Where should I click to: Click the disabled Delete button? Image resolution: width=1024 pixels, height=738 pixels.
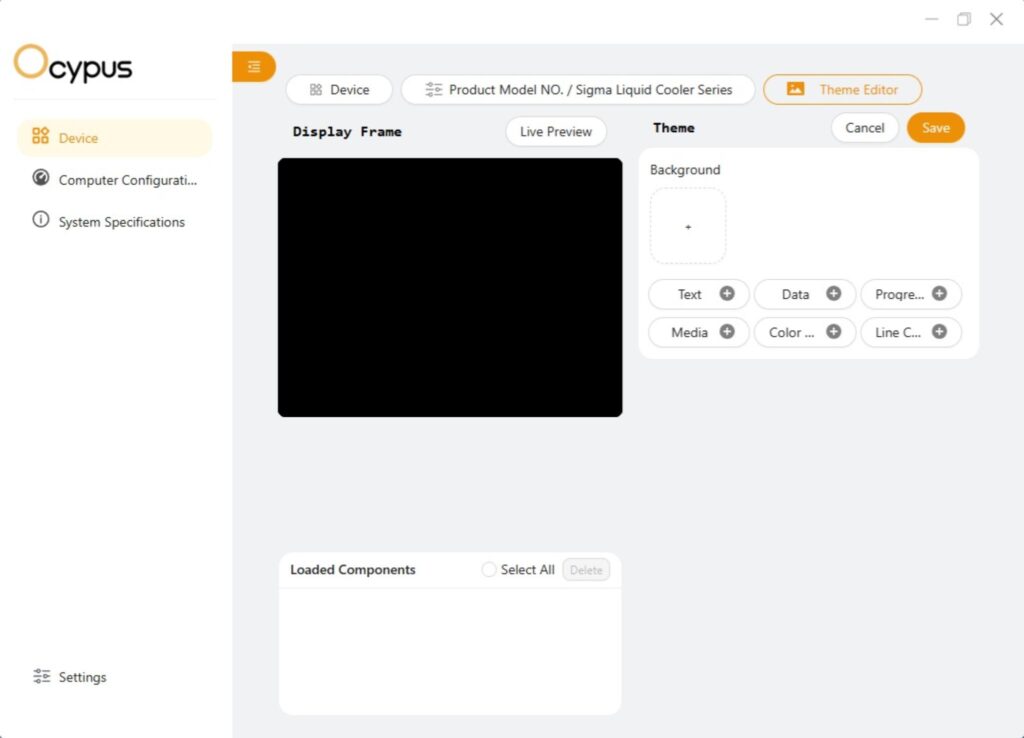(586, 570)
